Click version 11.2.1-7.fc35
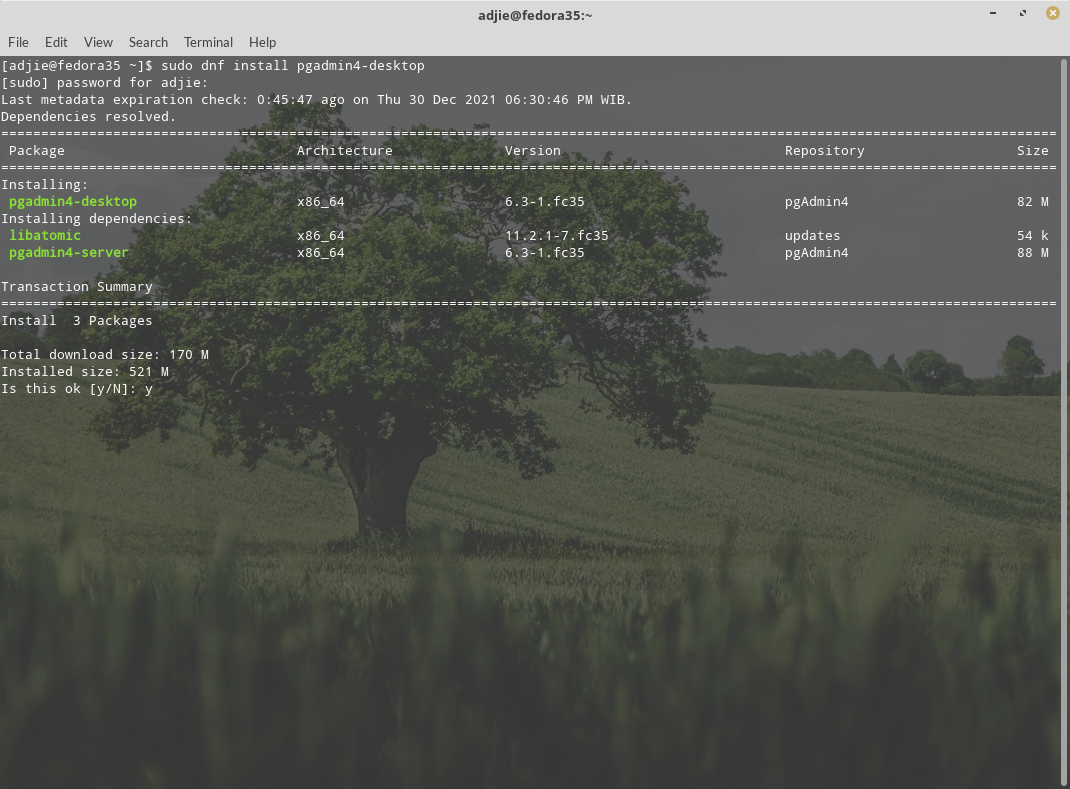This screenshot has width=1070, height=789. (x=557, y=235)
